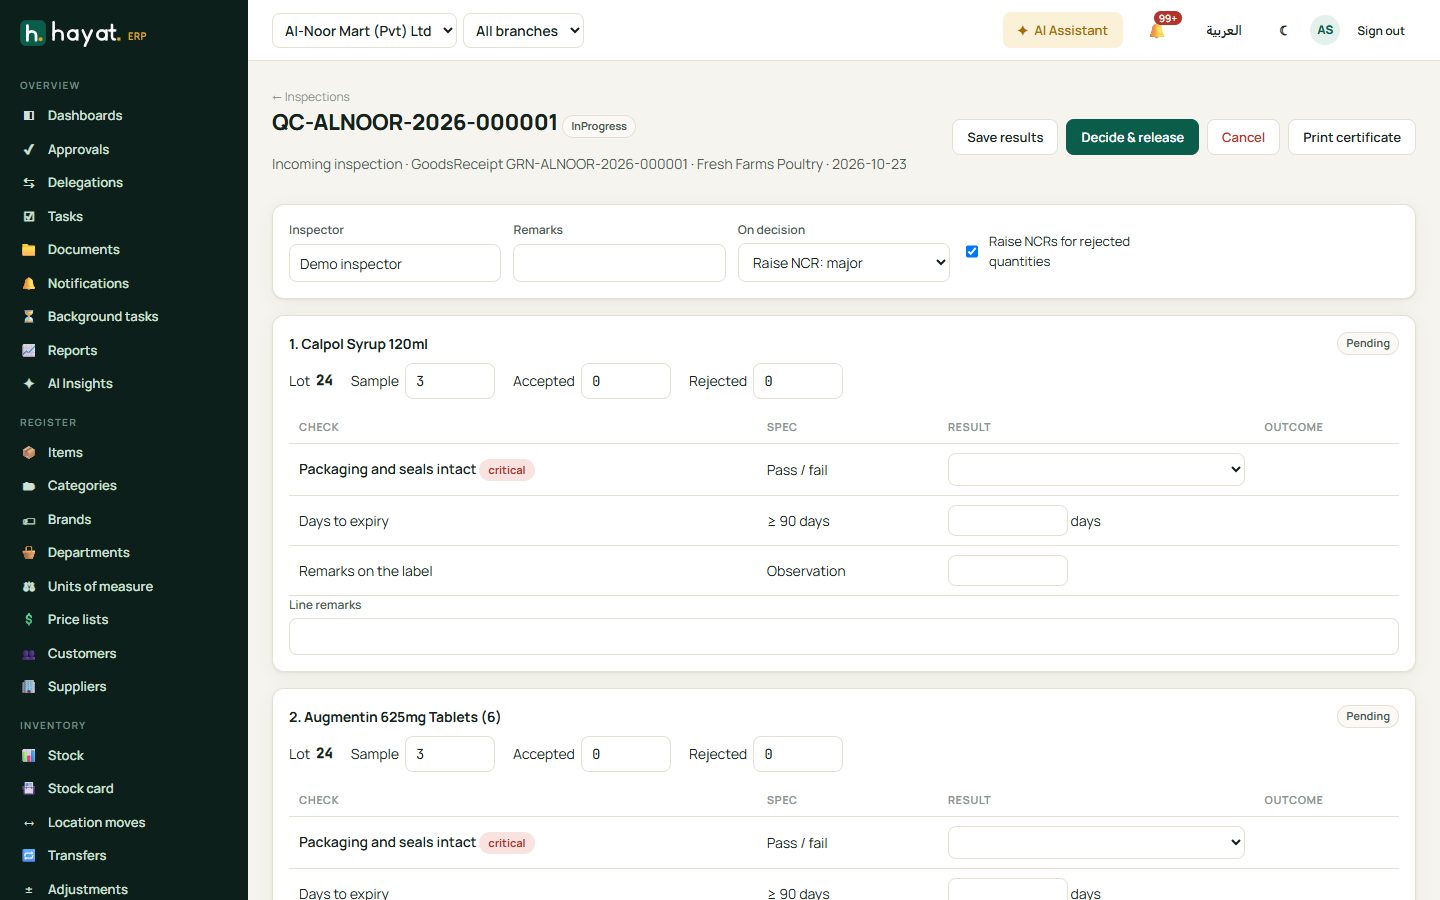This screenshot has width=1440, height=900.
Task: Open Calpol Packaging and seals intact result dropdown
Action: pos(1096,469)
